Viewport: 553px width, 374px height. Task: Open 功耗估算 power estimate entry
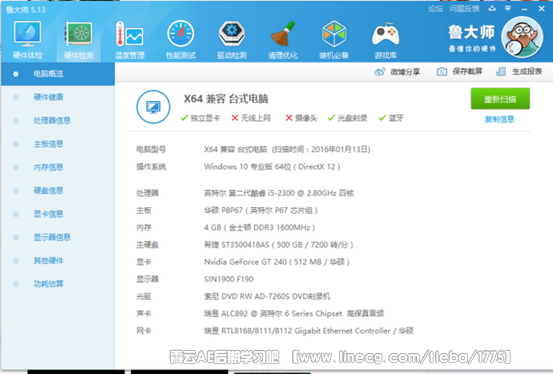[48, 284]
